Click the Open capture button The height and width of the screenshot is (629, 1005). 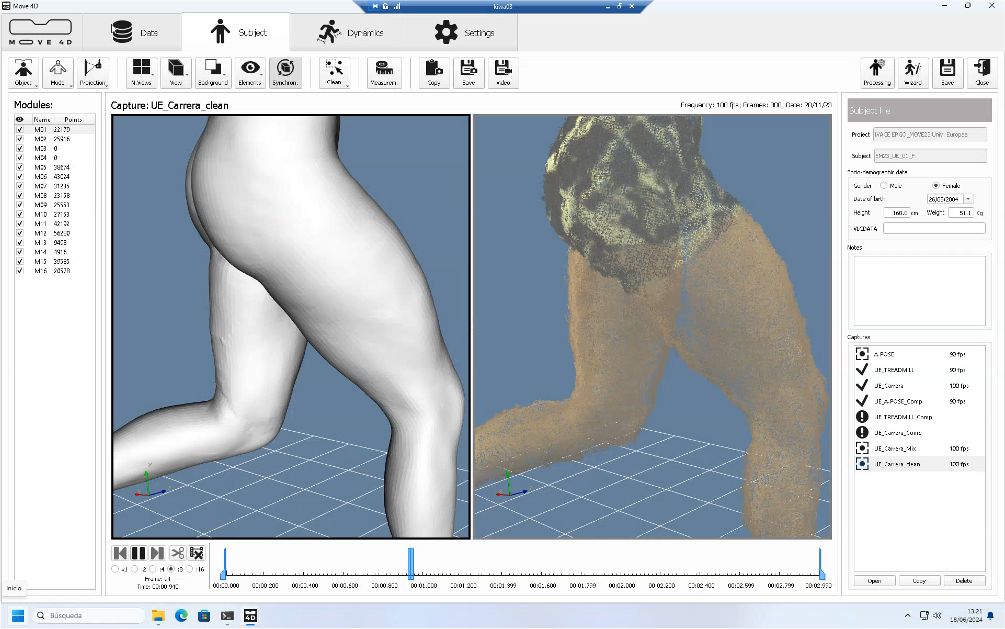(x=873, y=580)
